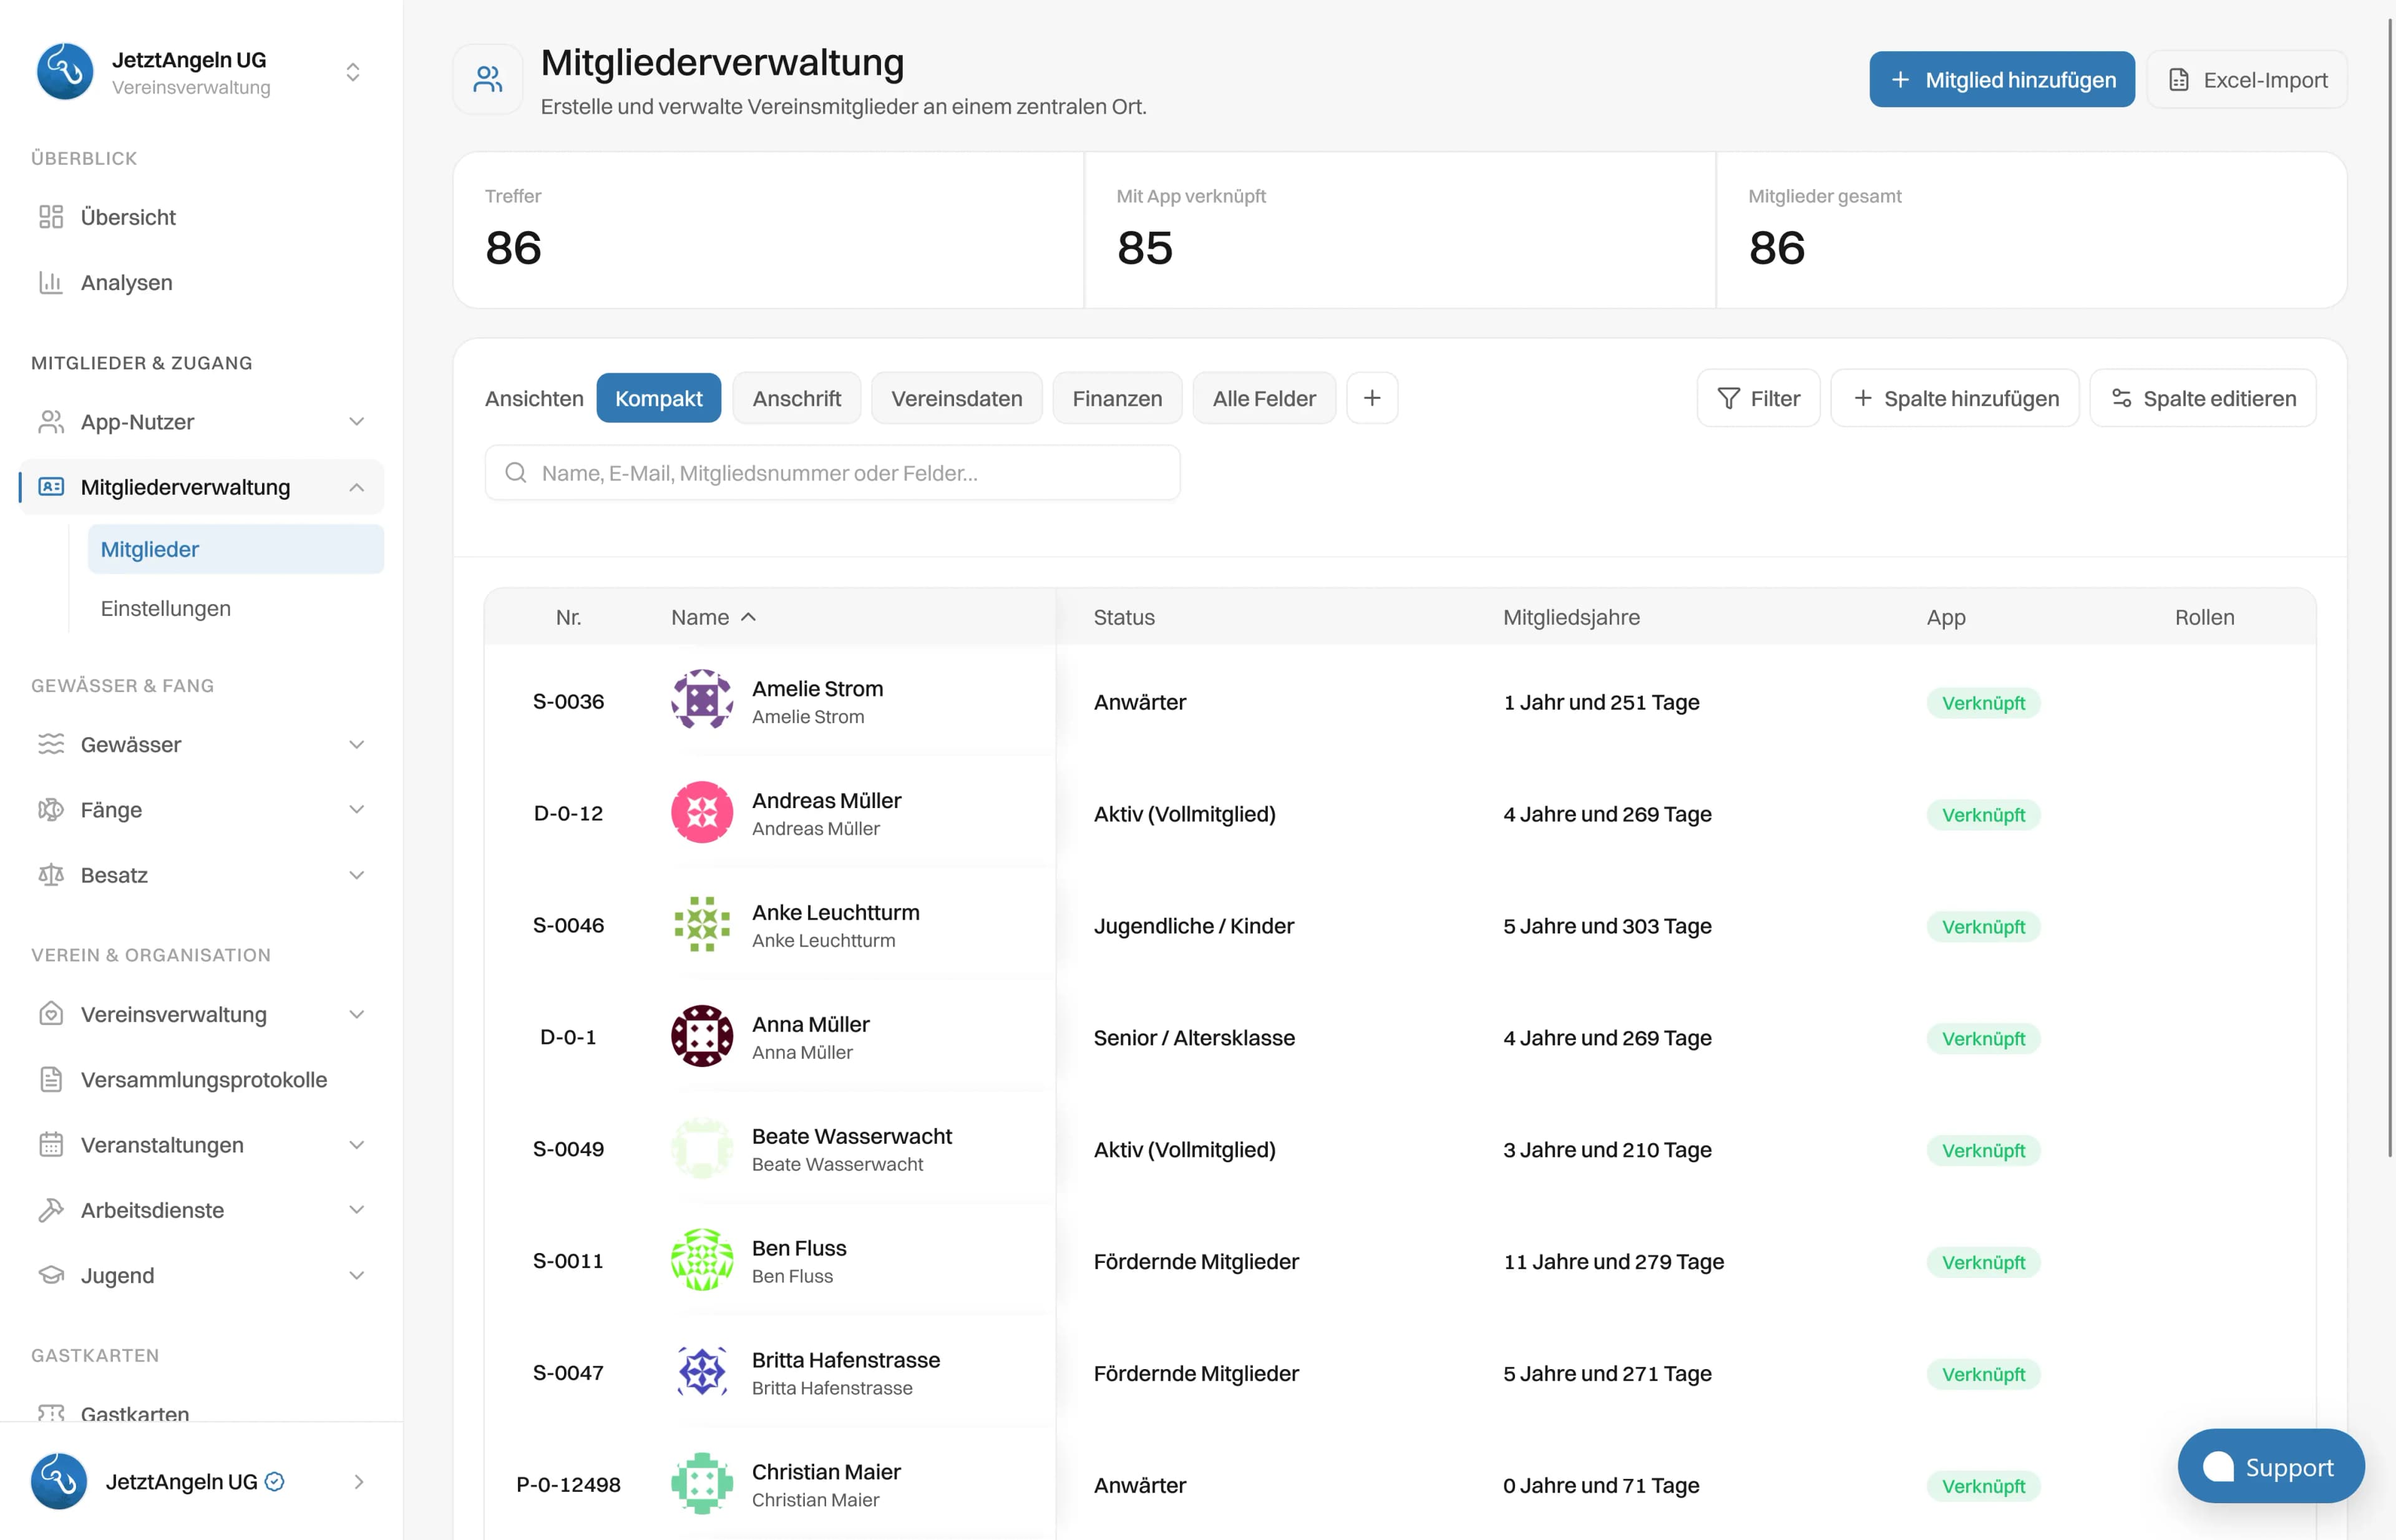Focus the member search field
The height and width of the screenshot is (1540, 2396).
tap(832, 473)
